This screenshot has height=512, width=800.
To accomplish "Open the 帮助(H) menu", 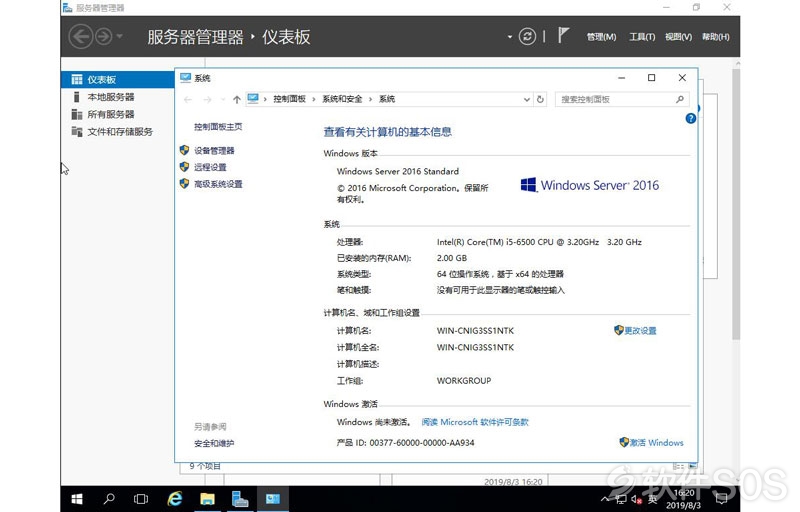I will 715,37.
